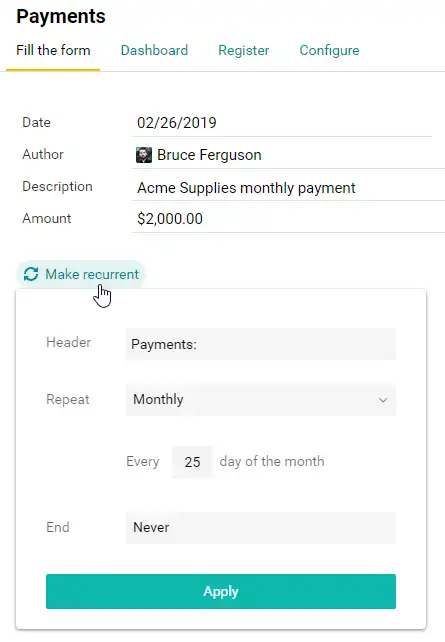Image resolution: width=445 pixels, height=642 pixels.
Task: Click the Description field label
Action: 57,187
